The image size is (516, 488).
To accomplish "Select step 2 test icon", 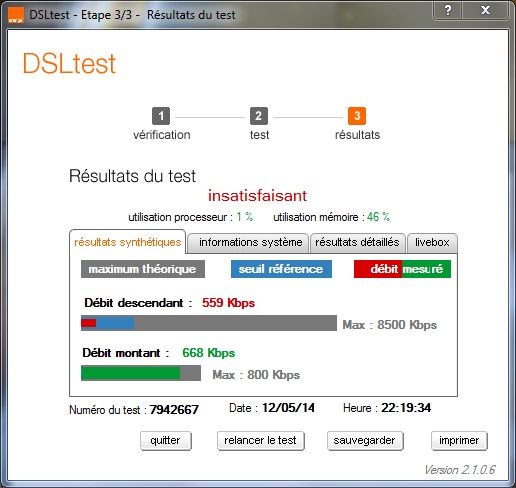I will tap(259, 116).
